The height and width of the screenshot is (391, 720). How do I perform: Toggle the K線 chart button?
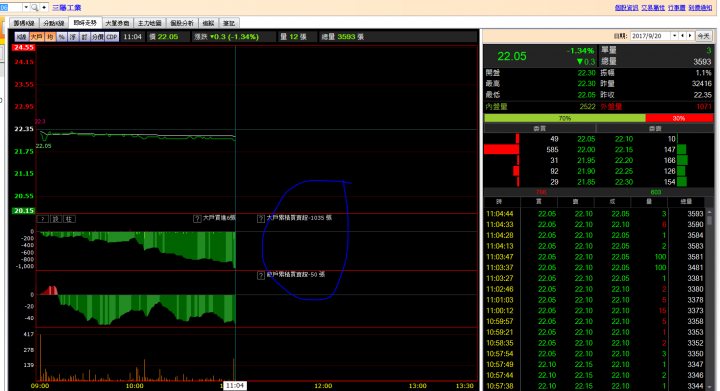coord(22,37)
